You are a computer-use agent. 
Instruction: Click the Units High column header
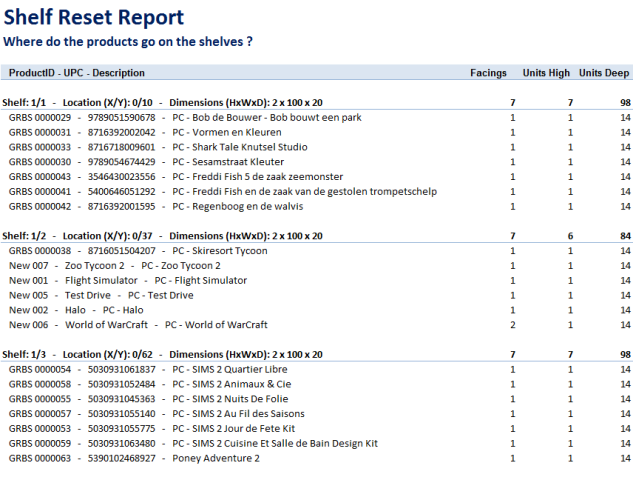pyautogui.click(x=546, y=73)
